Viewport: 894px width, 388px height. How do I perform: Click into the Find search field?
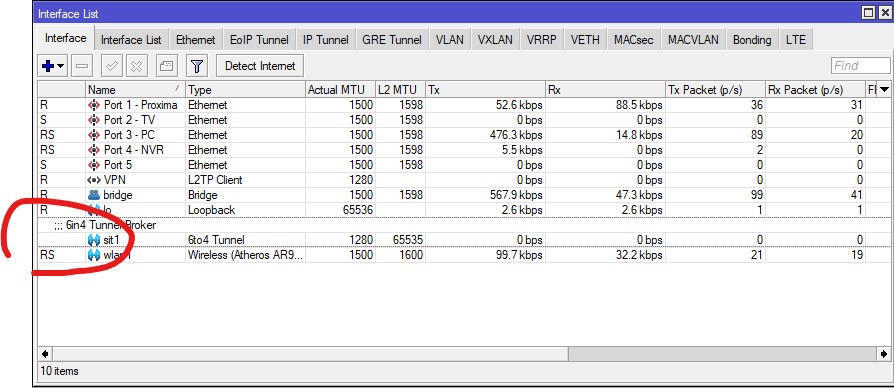coord(860,66)
